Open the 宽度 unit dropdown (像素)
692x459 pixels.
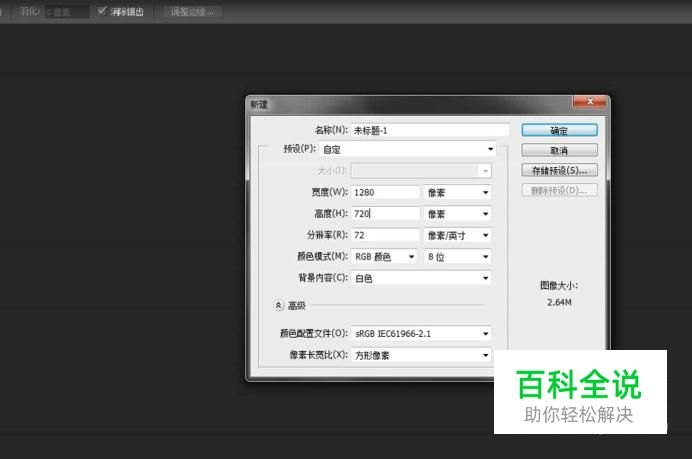(x=458, y=192)
